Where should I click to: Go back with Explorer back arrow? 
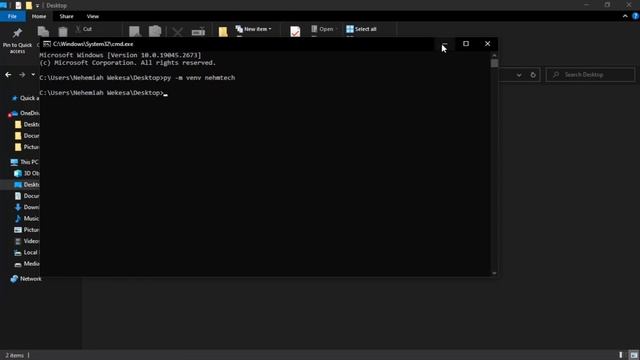click(x=8, y=75)
